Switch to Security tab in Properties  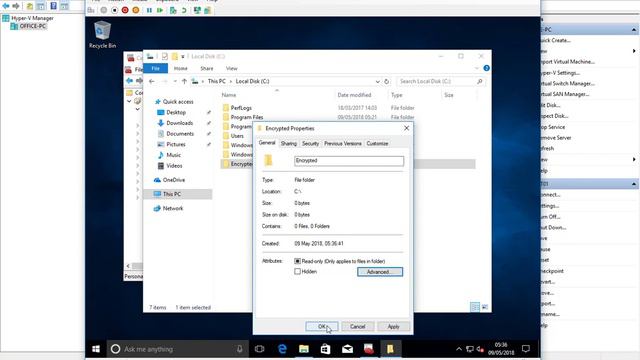310,144
